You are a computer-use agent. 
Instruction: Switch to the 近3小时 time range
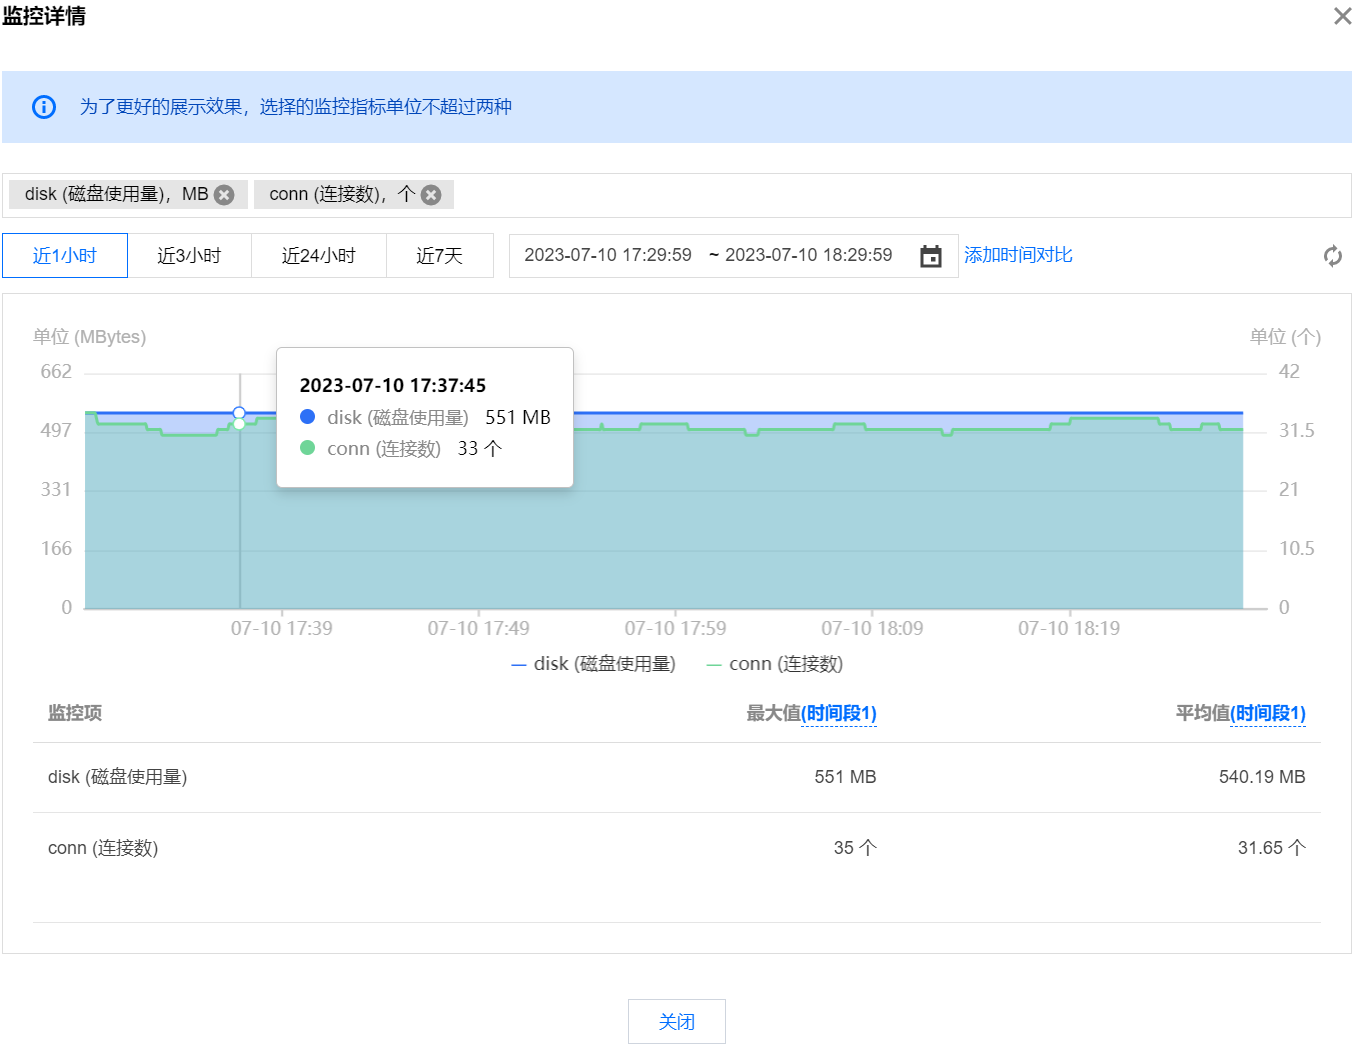pos(189,256)
